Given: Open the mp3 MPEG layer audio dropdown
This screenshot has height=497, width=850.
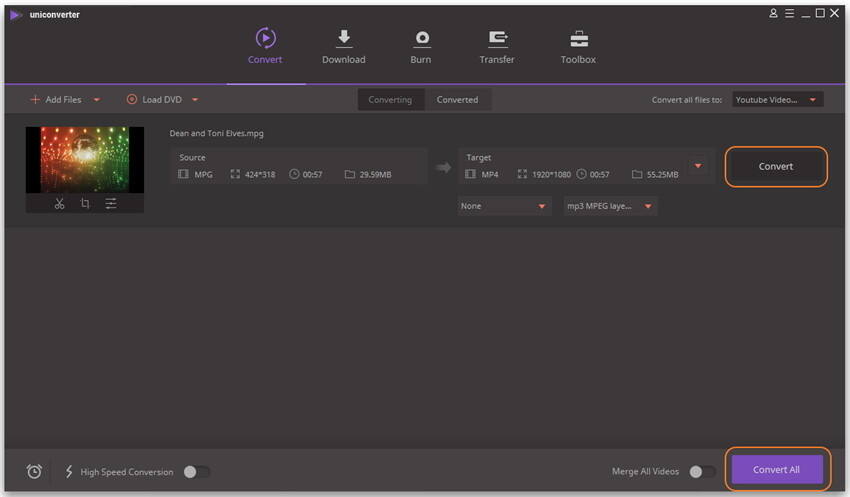Looking at the screenshot, I should click(x=610, y=206).
